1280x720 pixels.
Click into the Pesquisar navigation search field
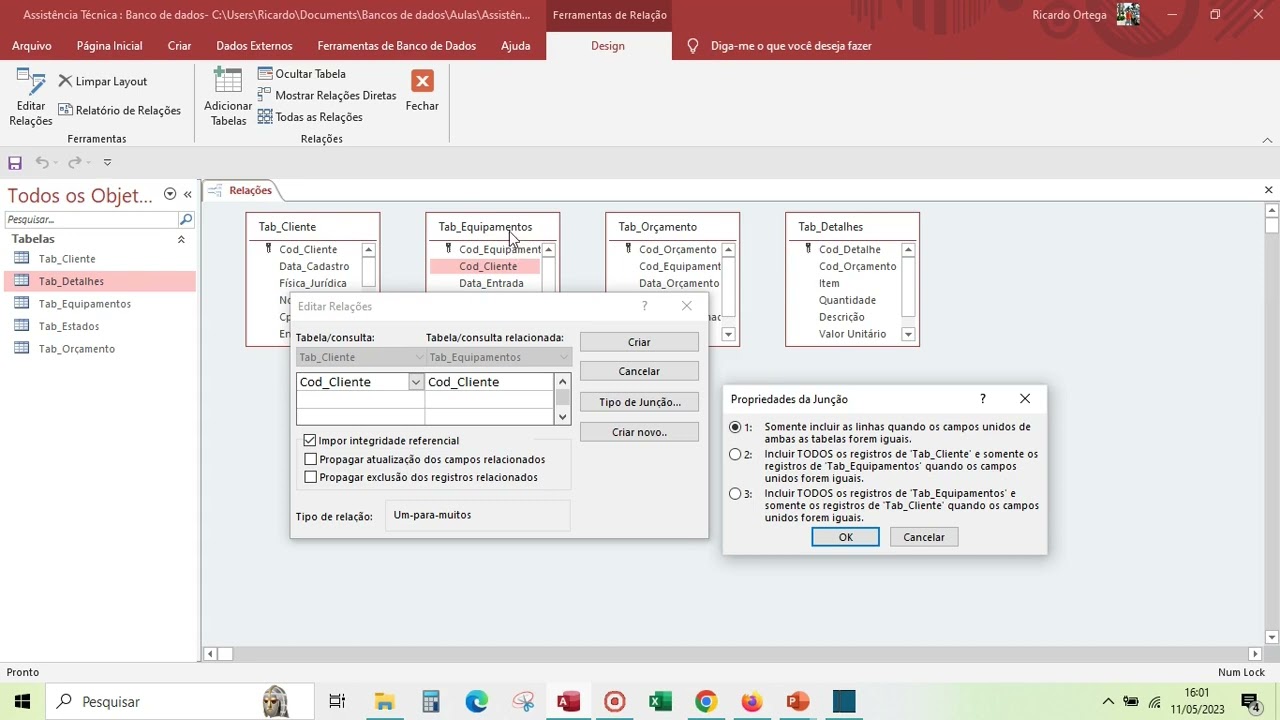click(x=91, y=219)
